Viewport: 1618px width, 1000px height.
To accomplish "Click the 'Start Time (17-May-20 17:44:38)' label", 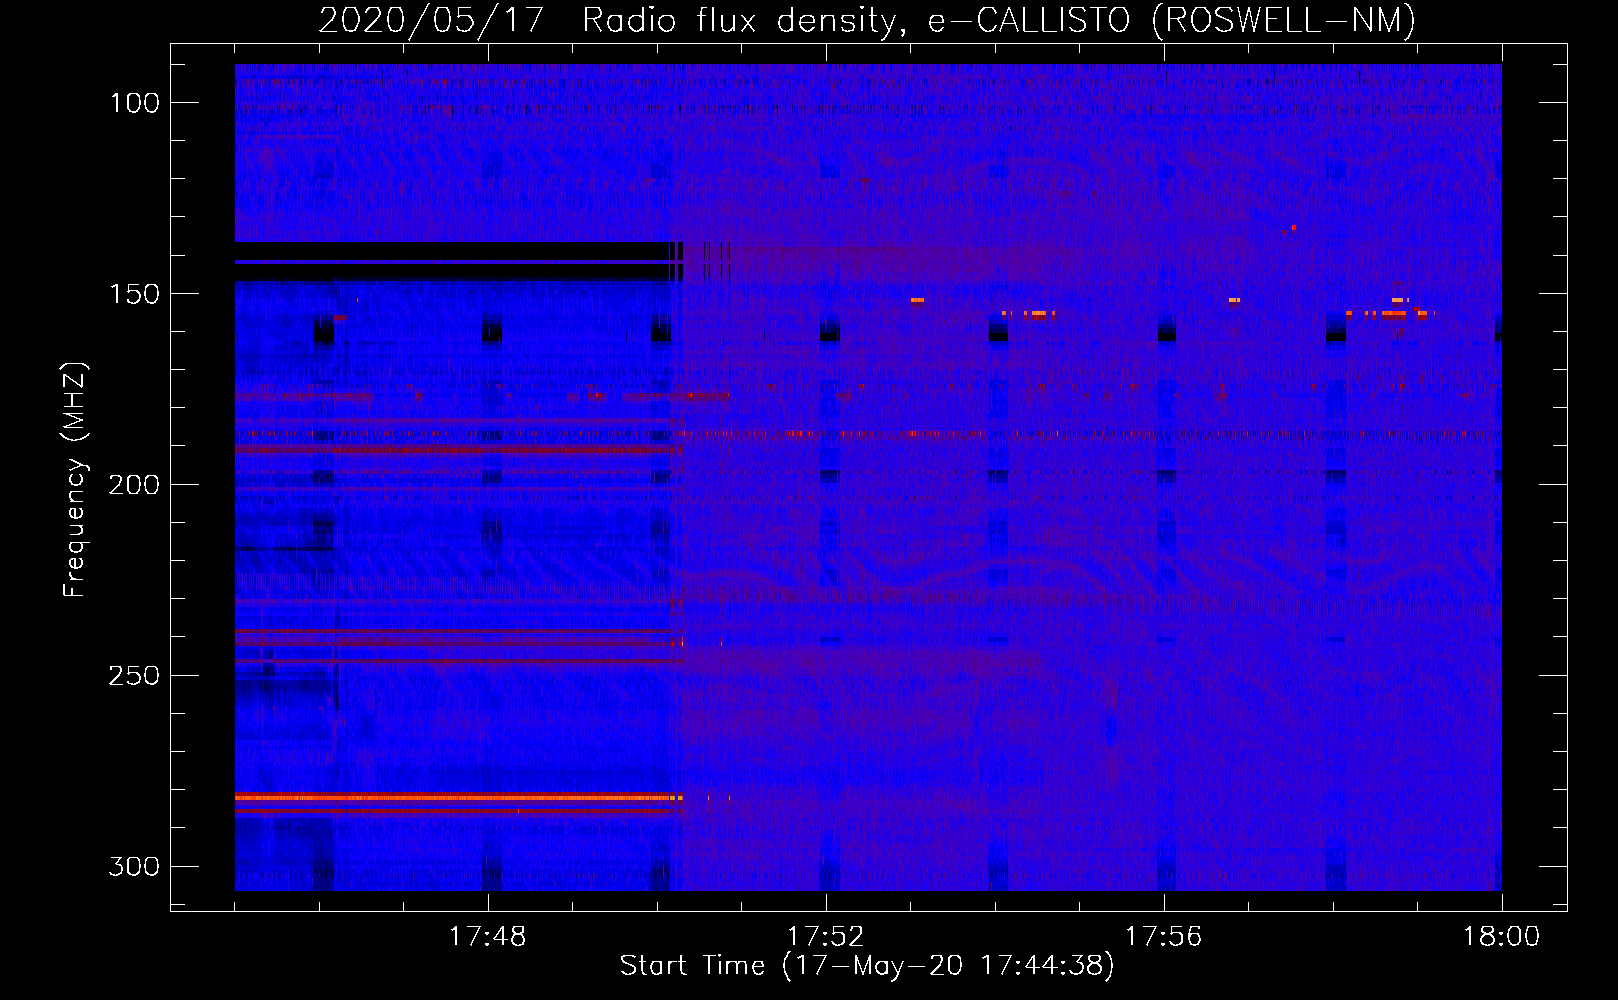I will click(x=867, y=966).
